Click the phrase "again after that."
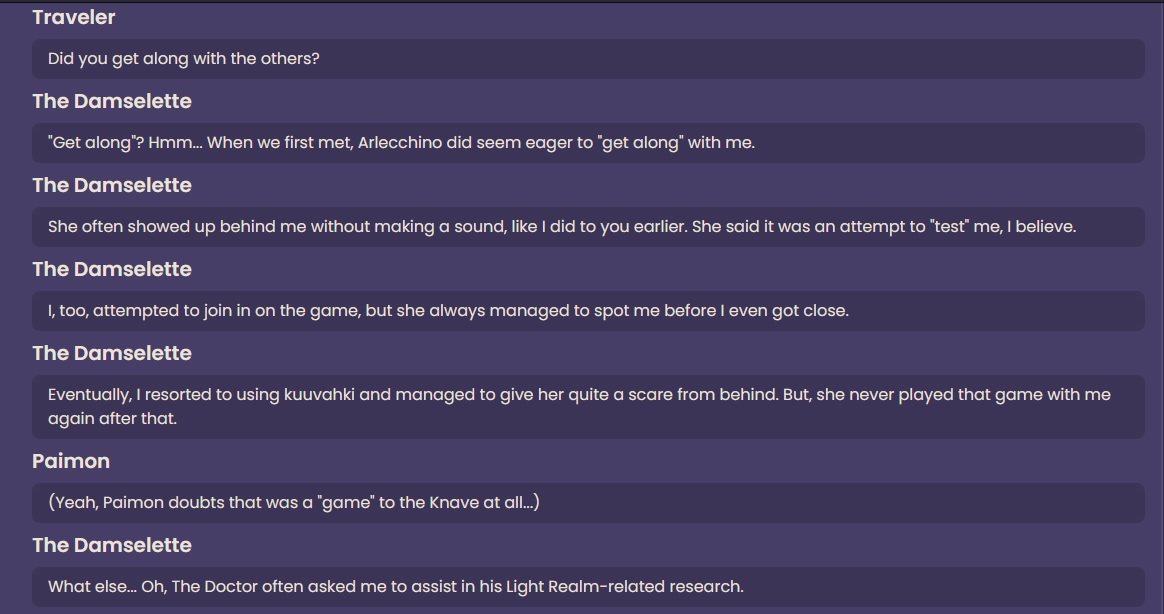This screenshot has height=614, width=1164. 113,418
